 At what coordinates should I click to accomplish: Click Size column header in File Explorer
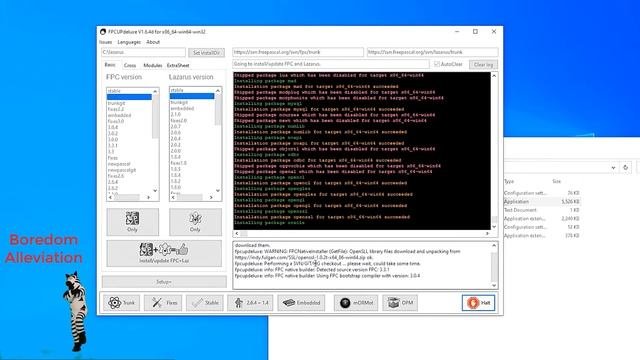pyautogui.click(x=557, y=181)
